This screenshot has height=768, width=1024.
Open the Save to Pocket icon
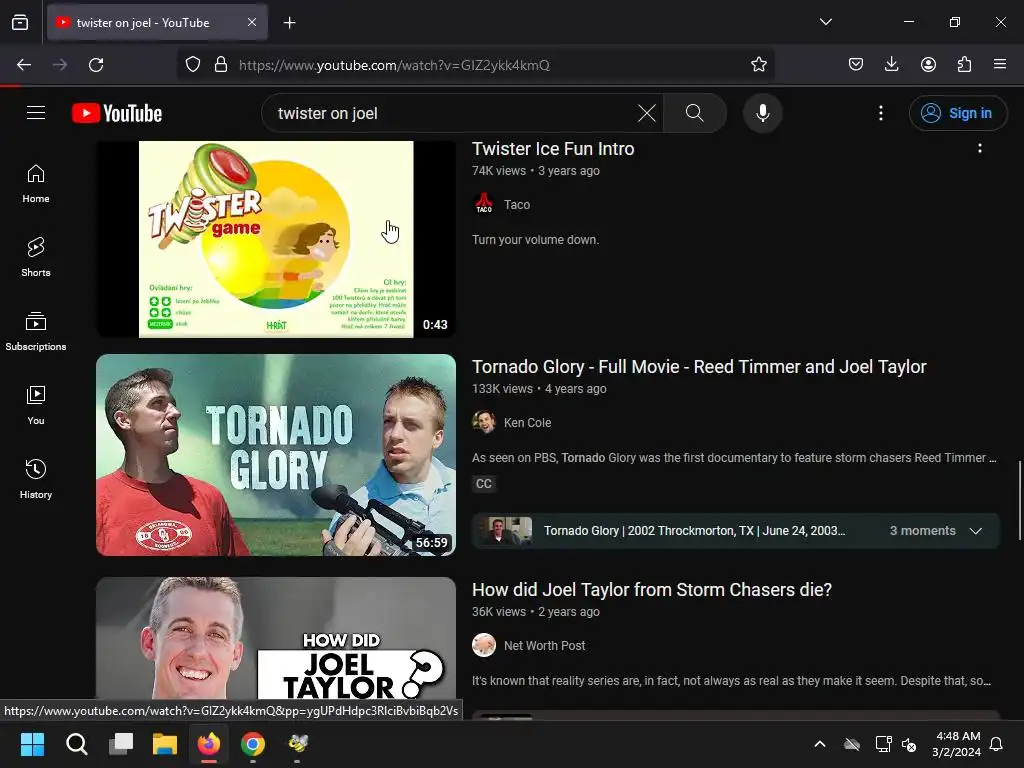[856, 65]
